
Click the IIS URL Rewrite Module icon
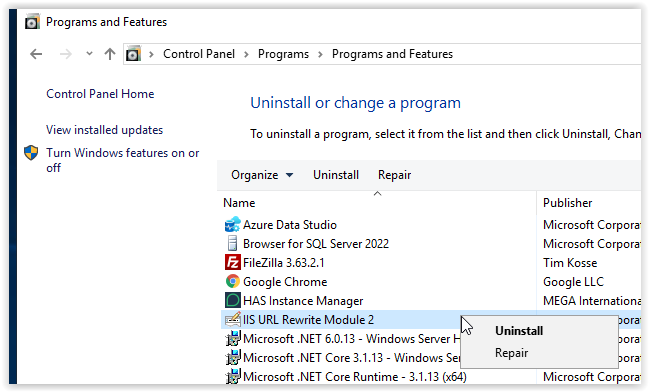click(233, 320)
